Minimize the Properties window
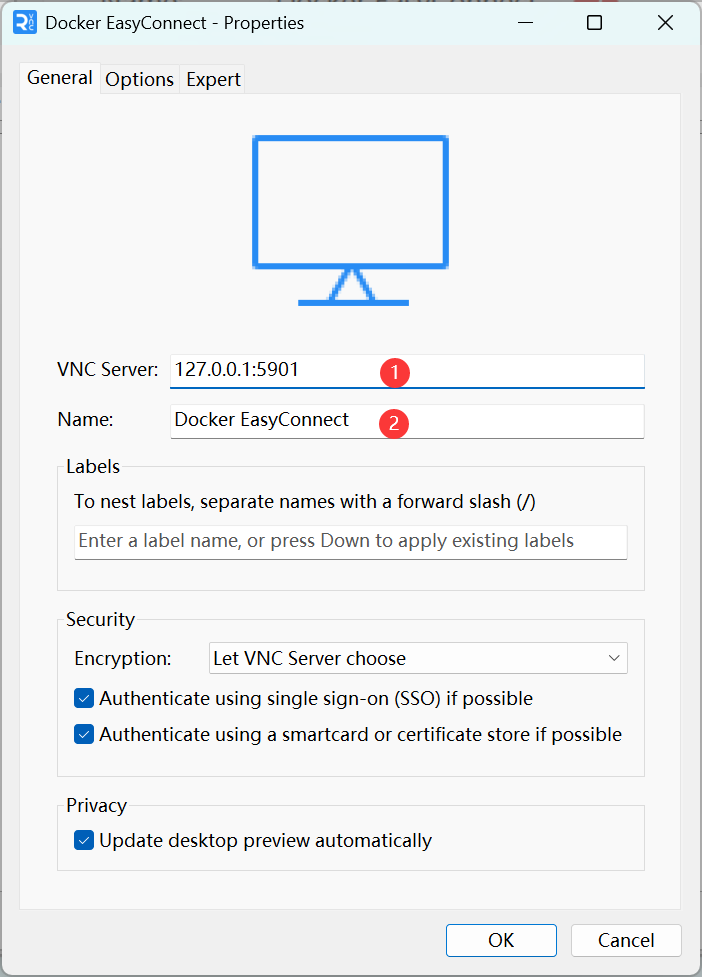Screen dimensions: 702x977 pyautogui.click(x=526, y=23)
